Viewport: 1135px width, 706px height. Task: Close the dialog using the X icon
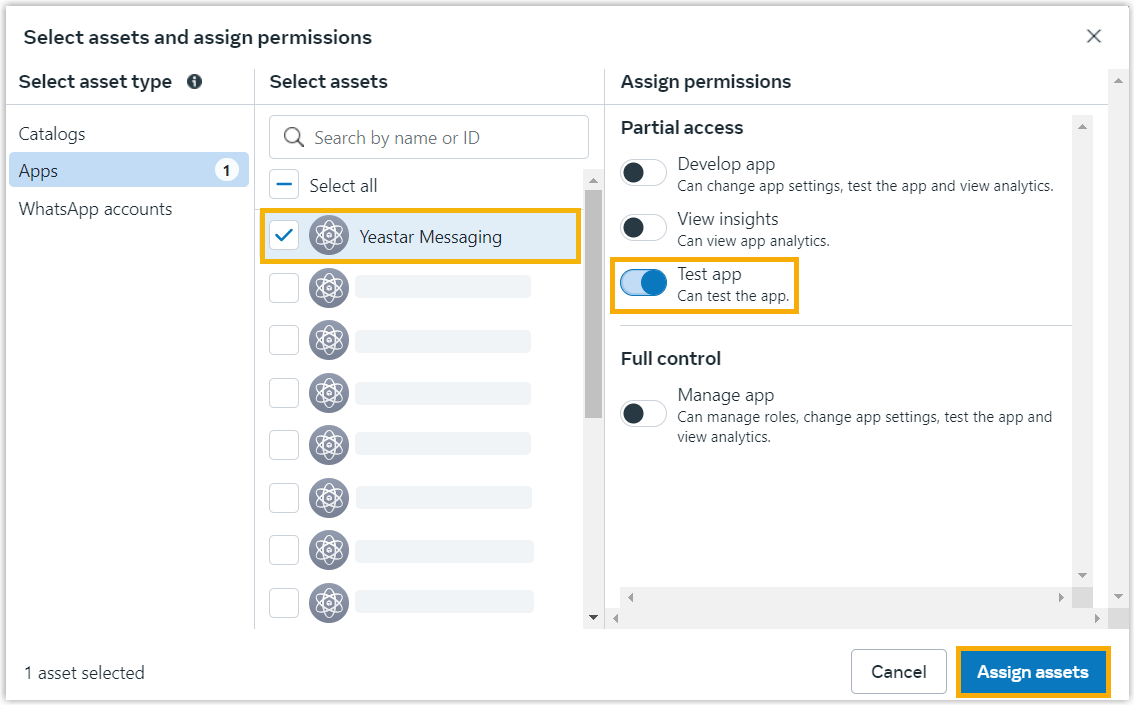tap(1093, 37)
